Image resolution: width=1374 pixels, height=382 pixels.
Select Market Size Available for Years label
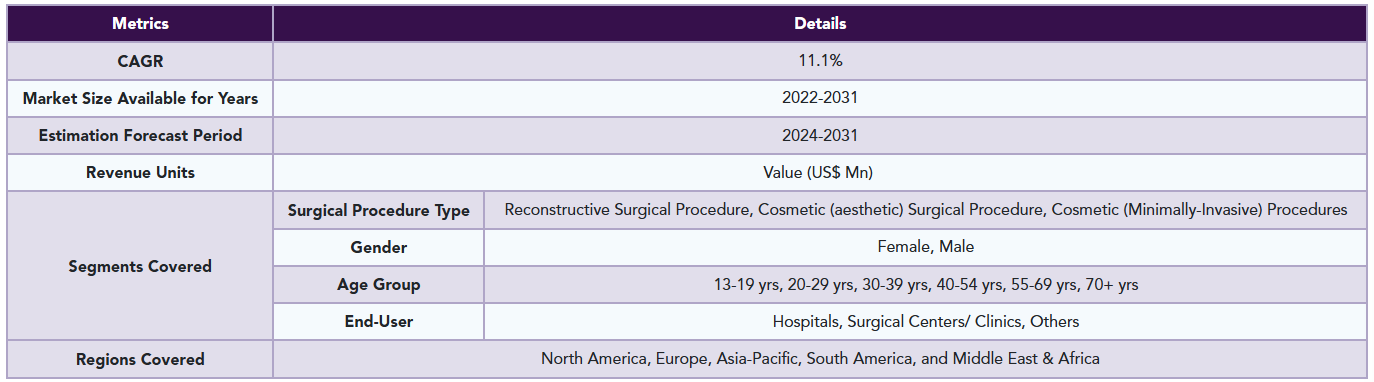(x=140, y=98)
